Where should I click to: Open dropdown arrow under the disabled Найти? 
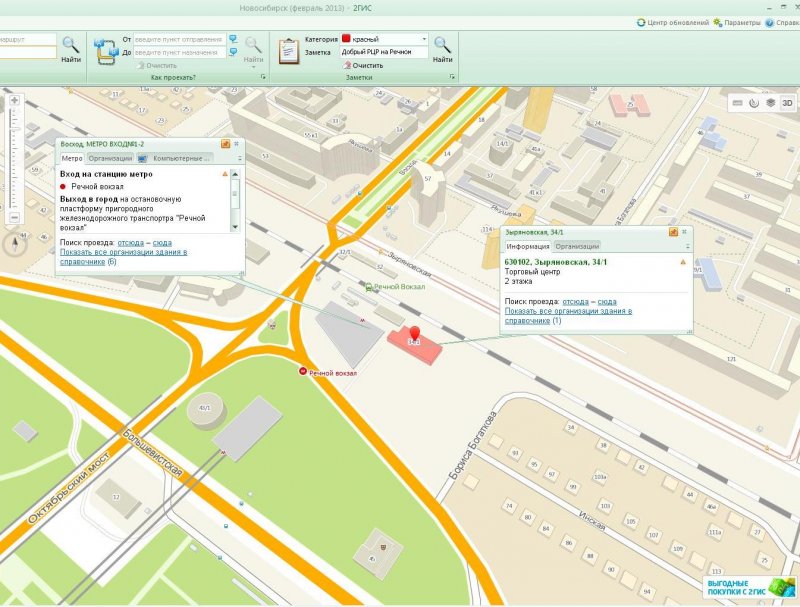point(254,67)
